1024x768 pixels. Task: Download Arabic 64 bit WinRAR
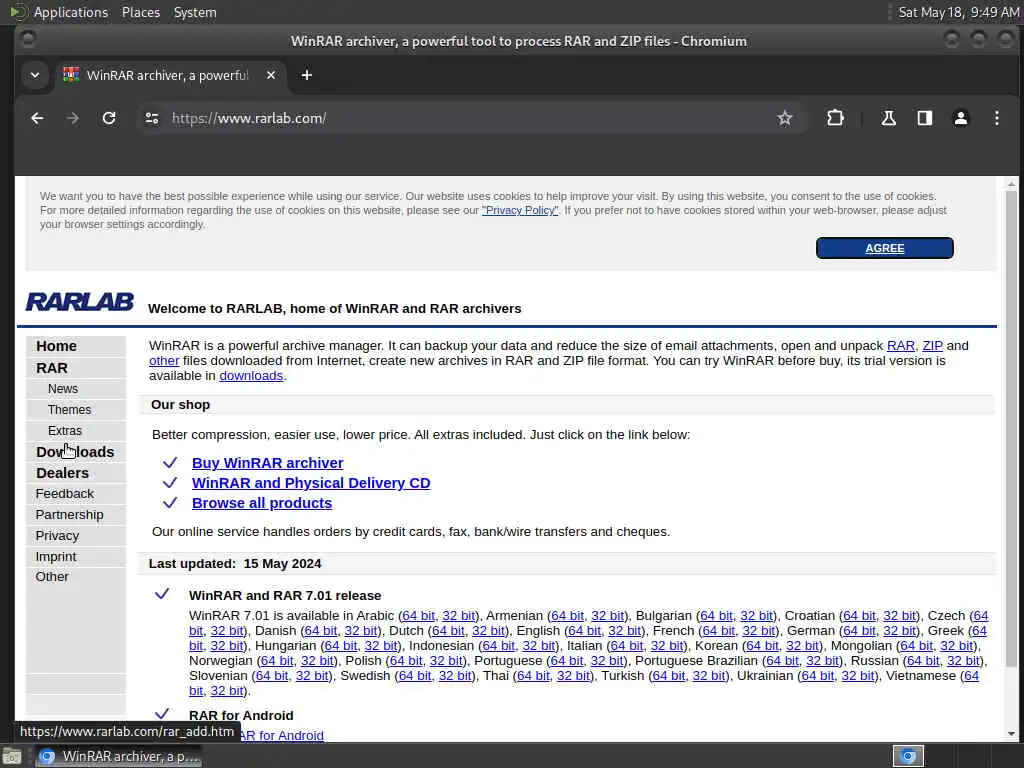pos(419,616)
